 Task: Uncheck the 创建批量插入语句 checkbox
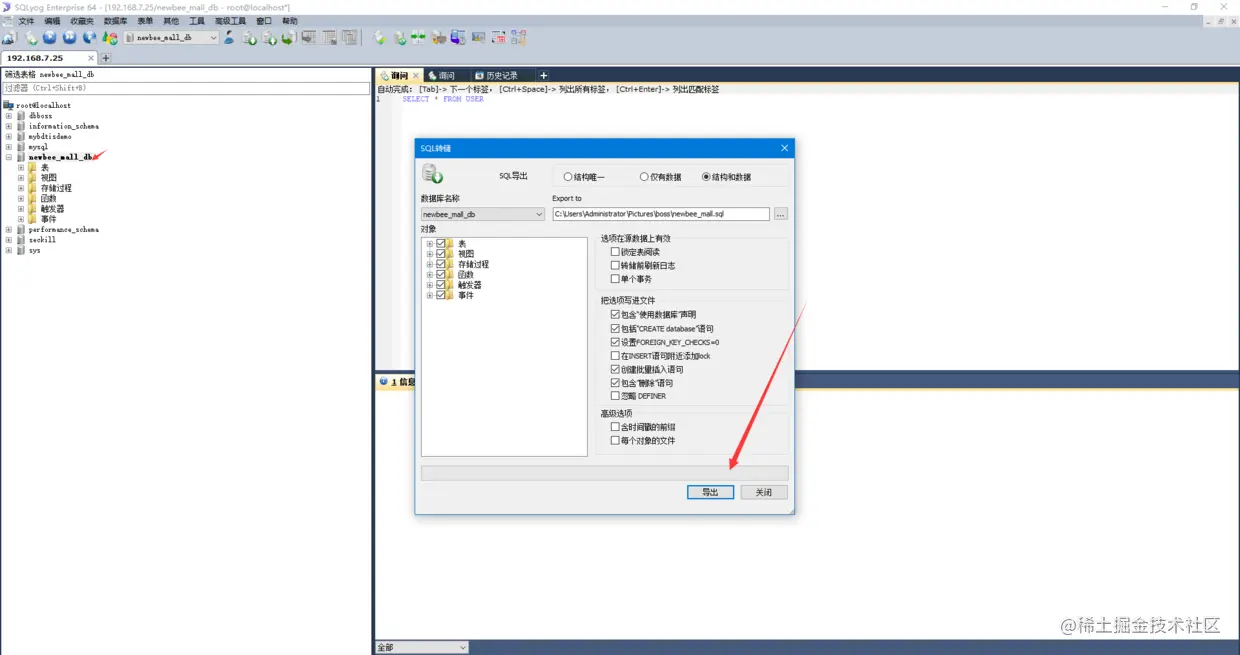click(x=615, y=369)
